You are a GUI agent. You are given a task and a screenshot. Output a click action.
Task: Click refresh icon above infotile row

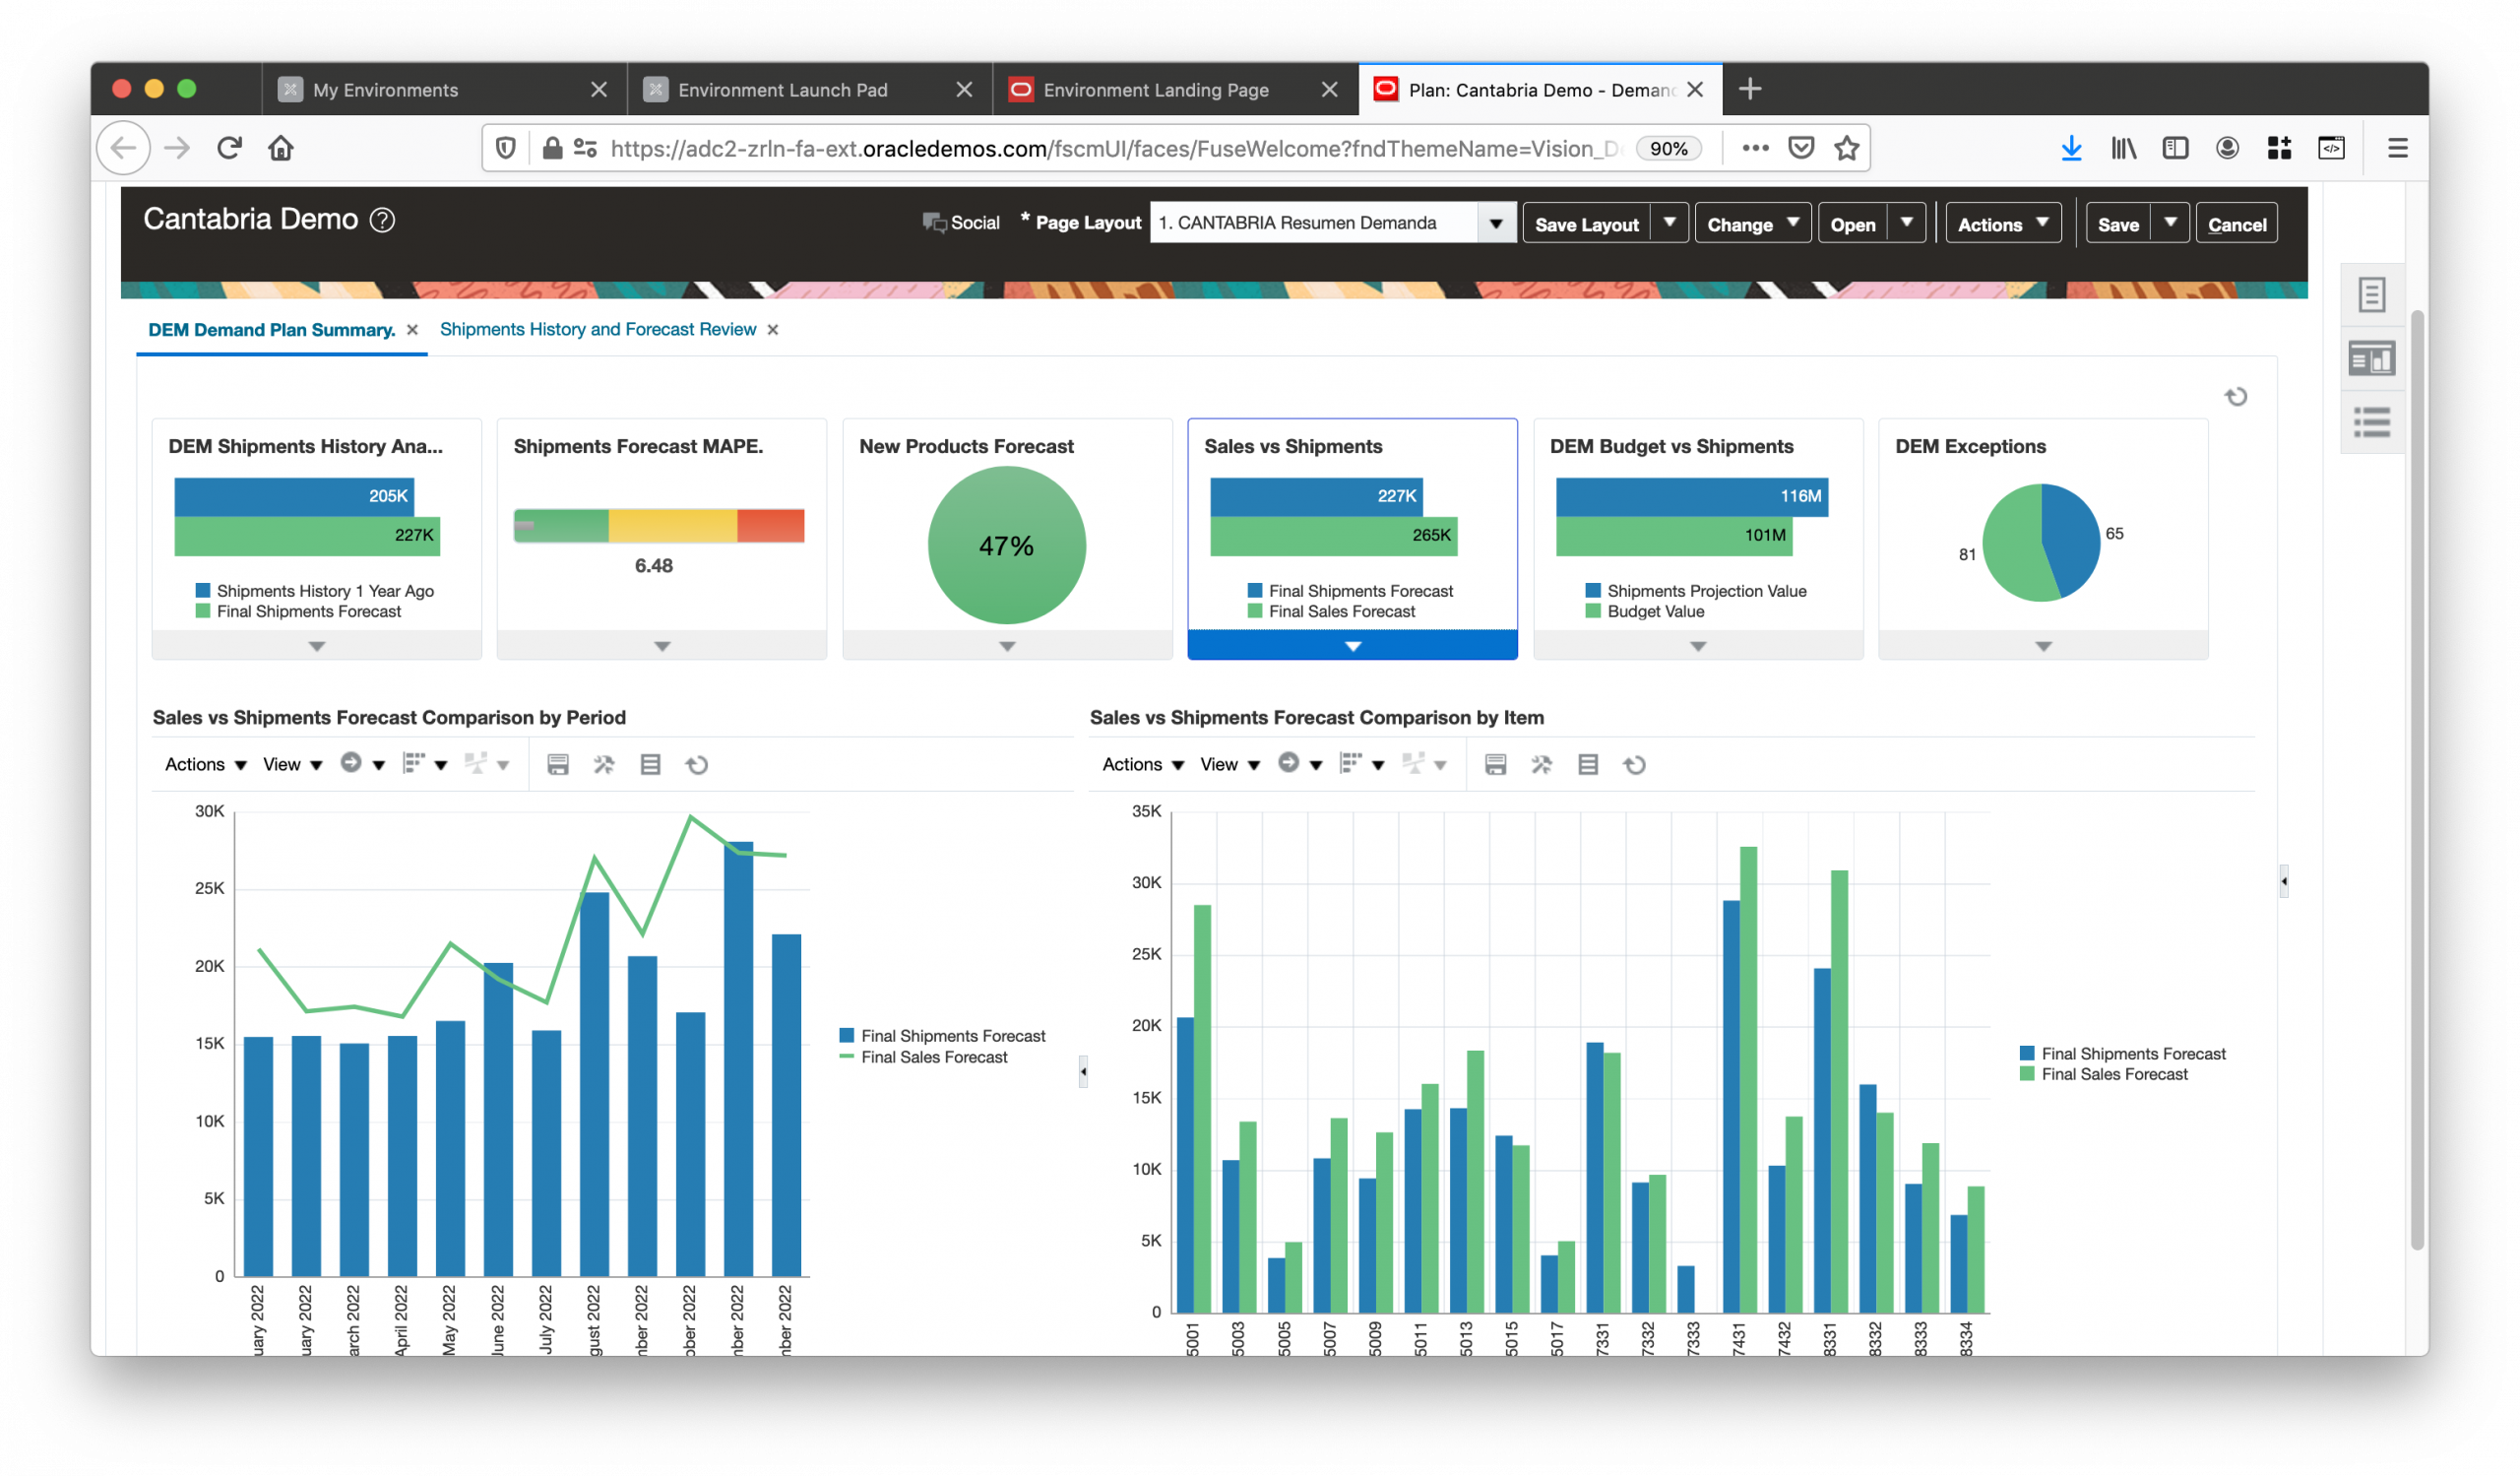pos(2236,397)
